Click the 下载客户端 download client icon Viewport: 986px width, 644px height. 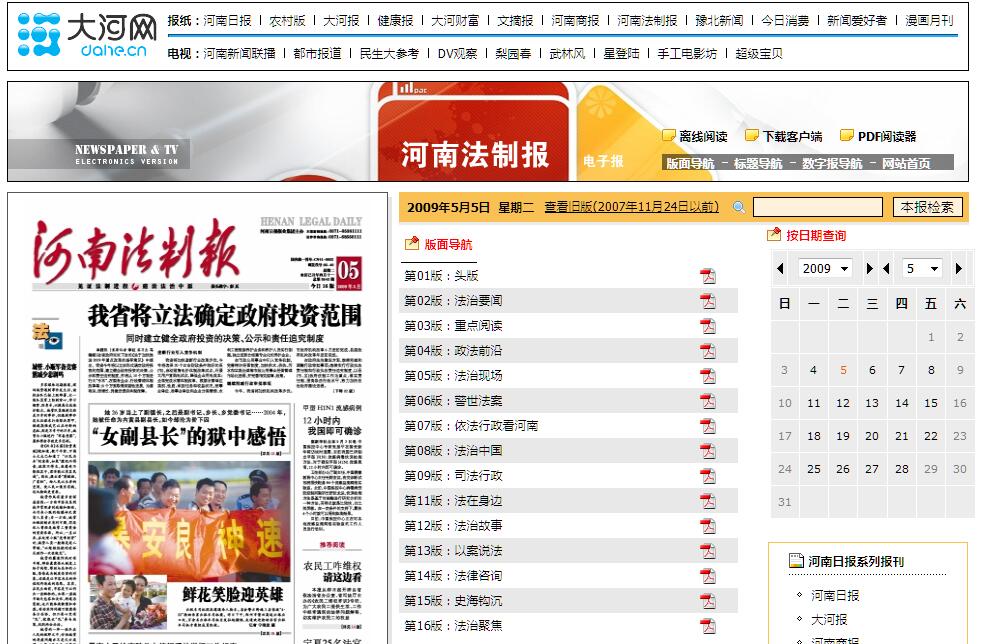pos(751,136)
